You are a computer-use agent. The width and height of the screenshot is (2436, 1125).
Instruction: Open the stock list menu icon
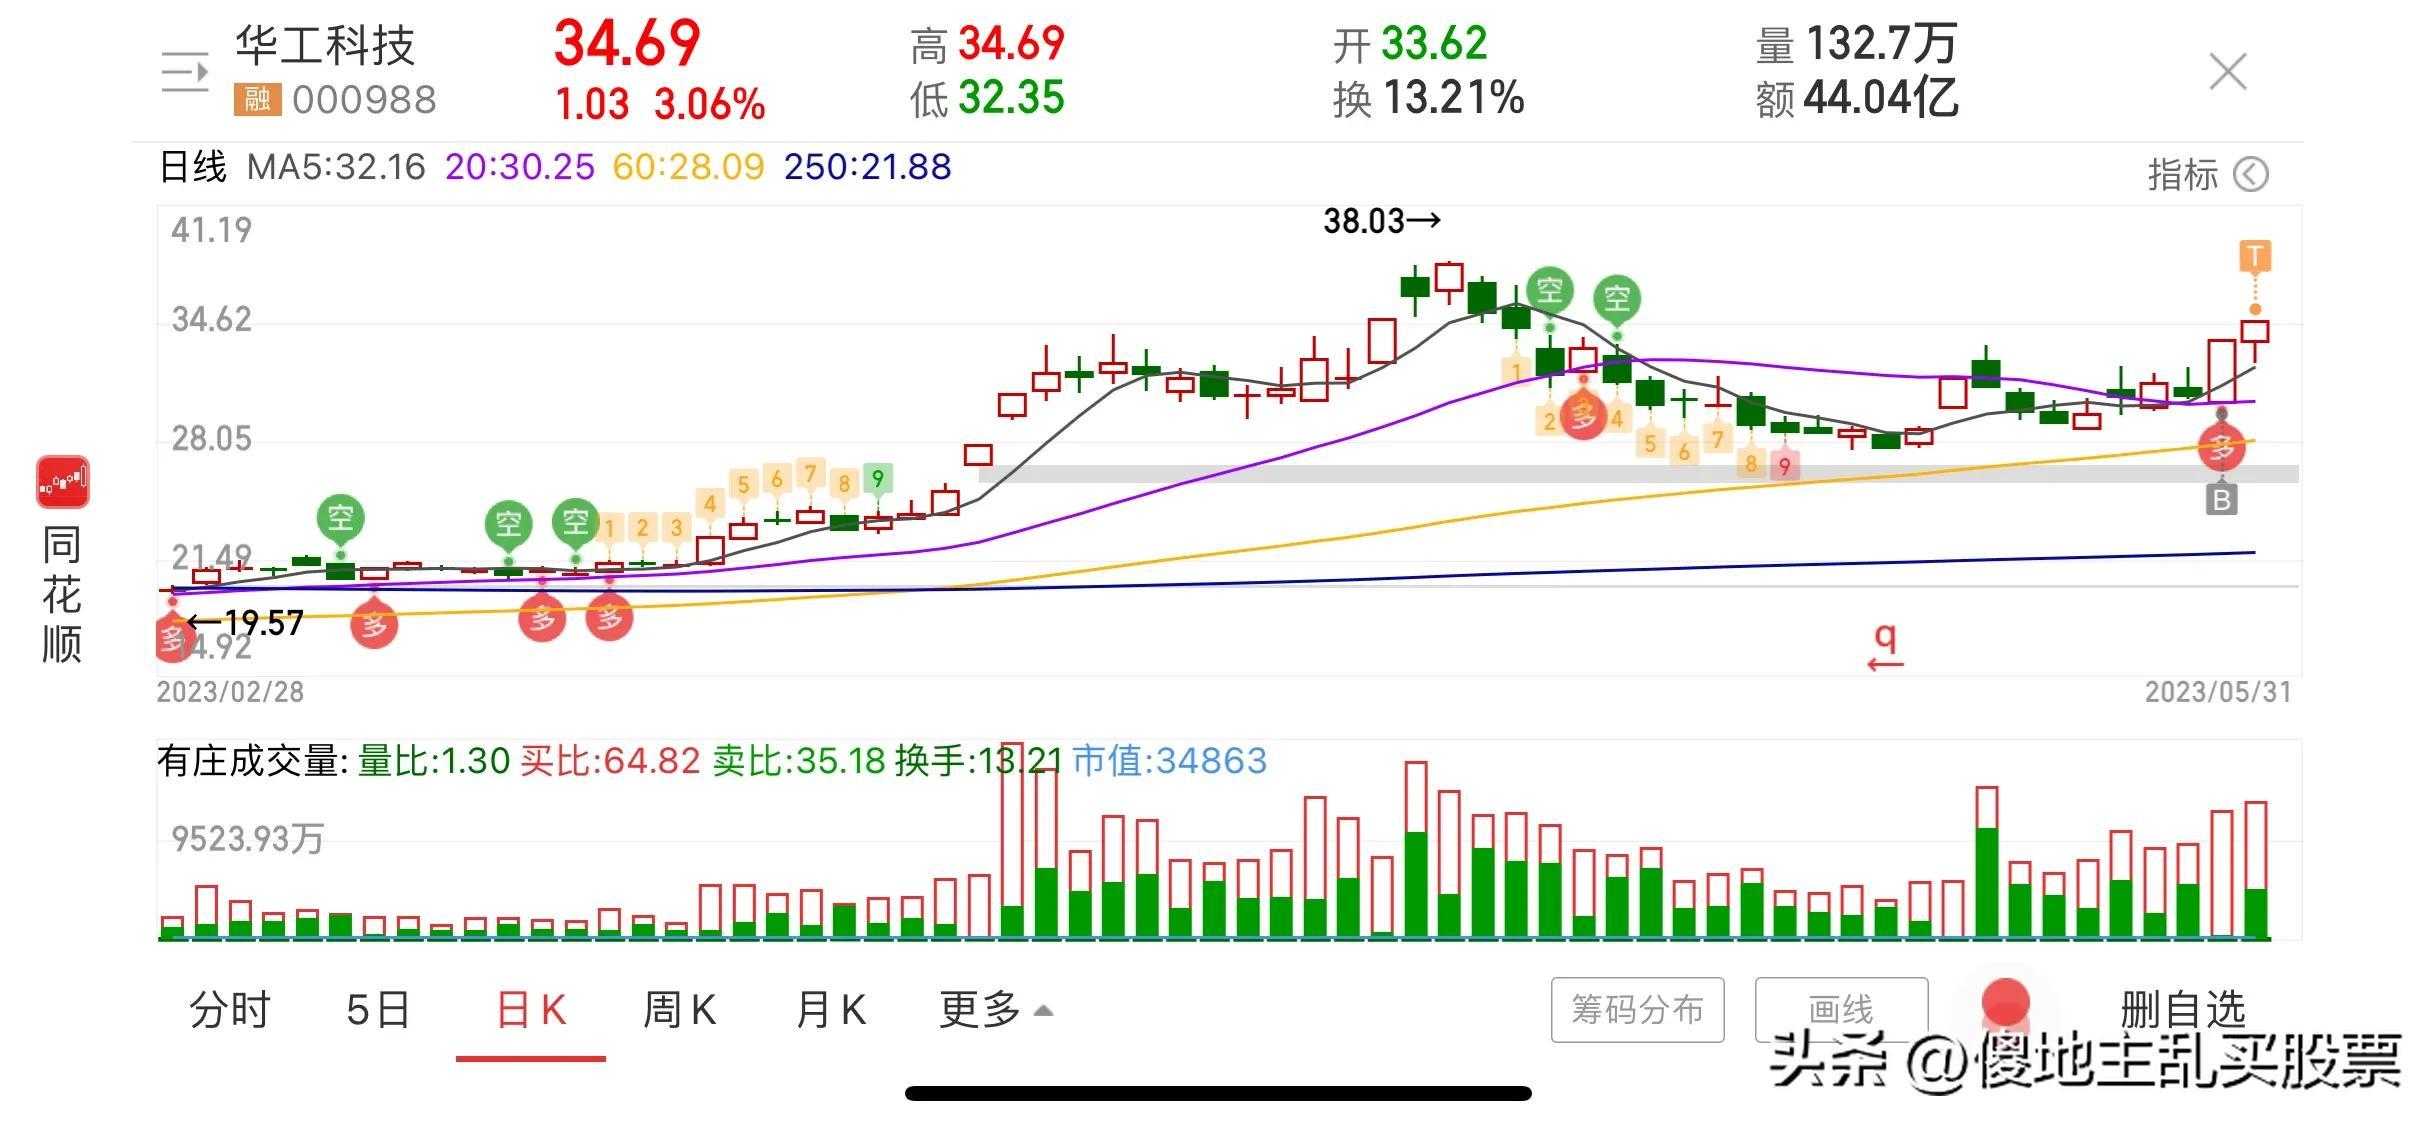pos(185,72)
